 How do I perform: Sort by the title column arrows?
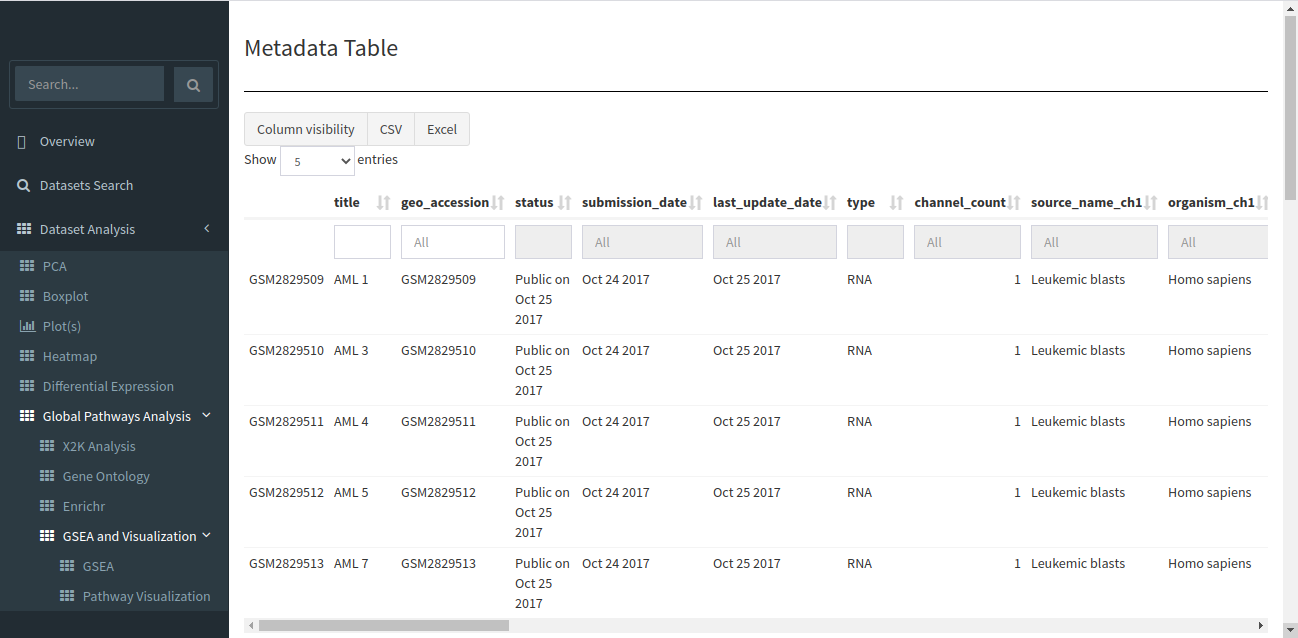[383, 203]
